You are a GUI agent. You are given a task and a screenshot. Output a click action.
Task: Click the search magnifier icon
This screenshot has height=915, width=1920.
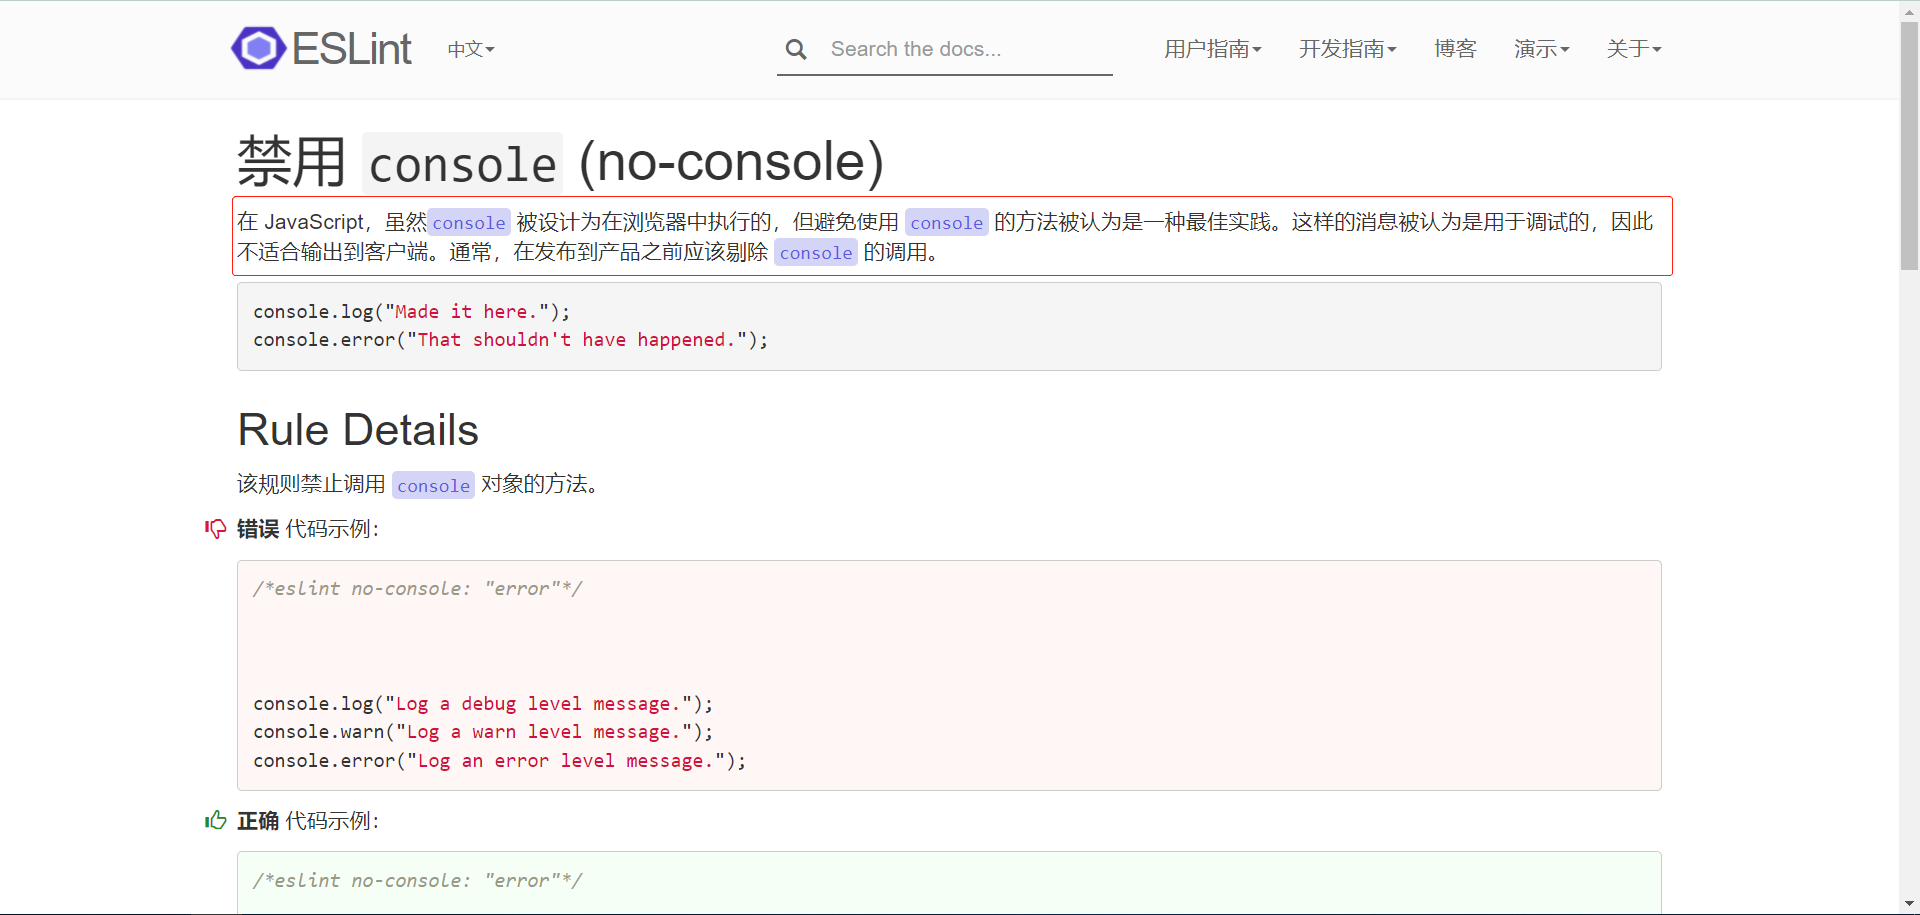click(796, 49)
